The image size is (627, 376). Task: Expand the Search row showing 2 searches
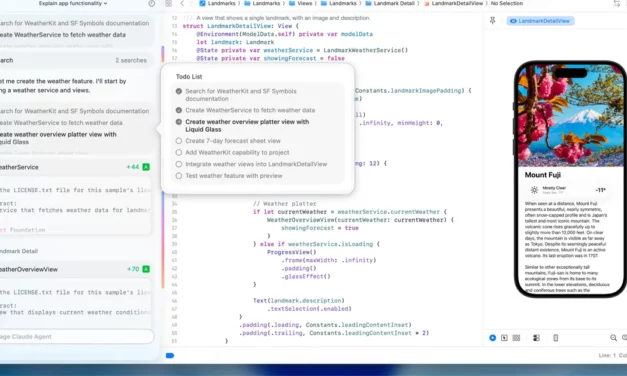pyautogui.click(x=76, y=60)
